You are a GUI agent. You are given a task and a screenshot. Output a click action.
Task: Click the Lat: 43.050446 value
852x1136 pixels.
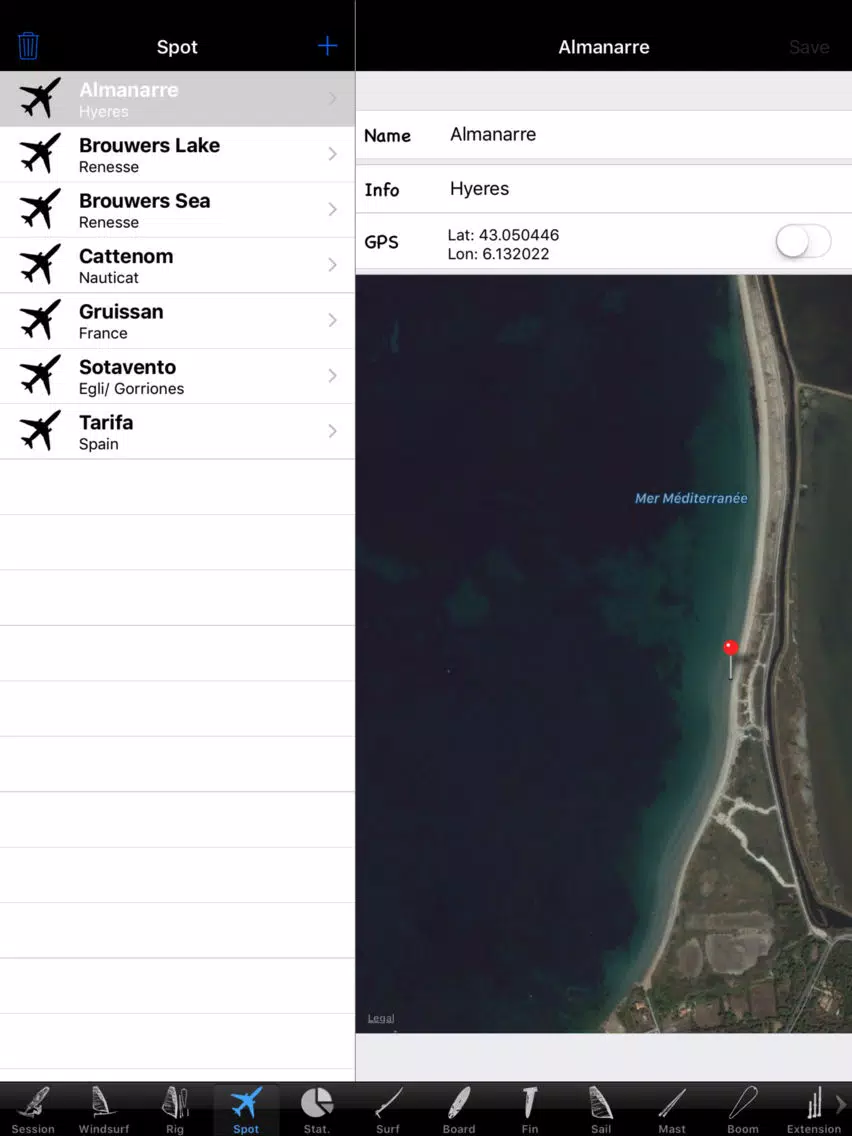click(503, 235)
